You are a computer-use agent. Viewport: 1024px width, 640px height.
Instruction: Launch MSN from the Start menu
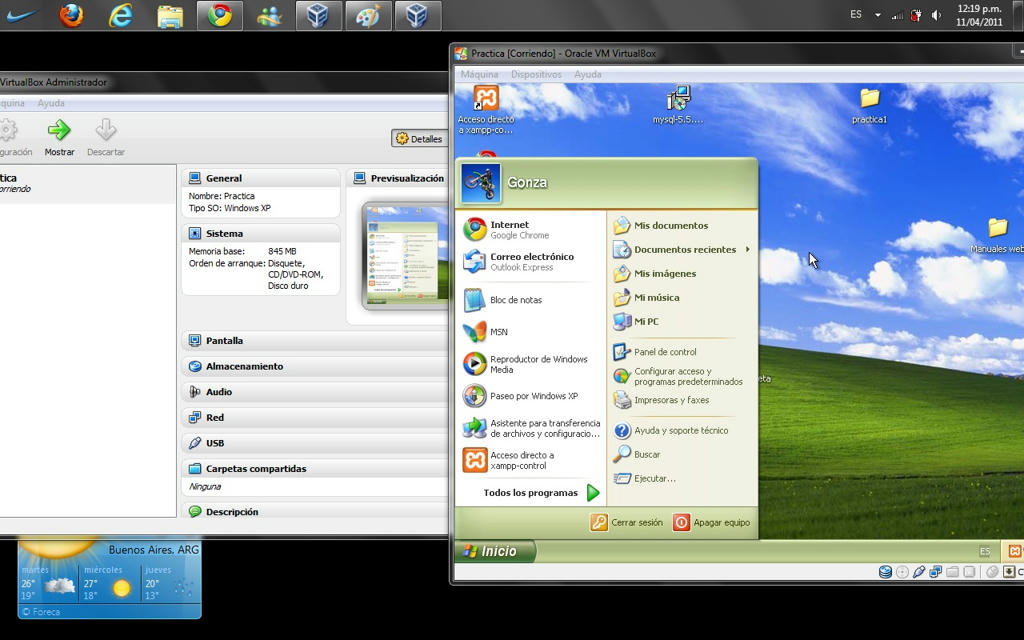coord(531,332)
